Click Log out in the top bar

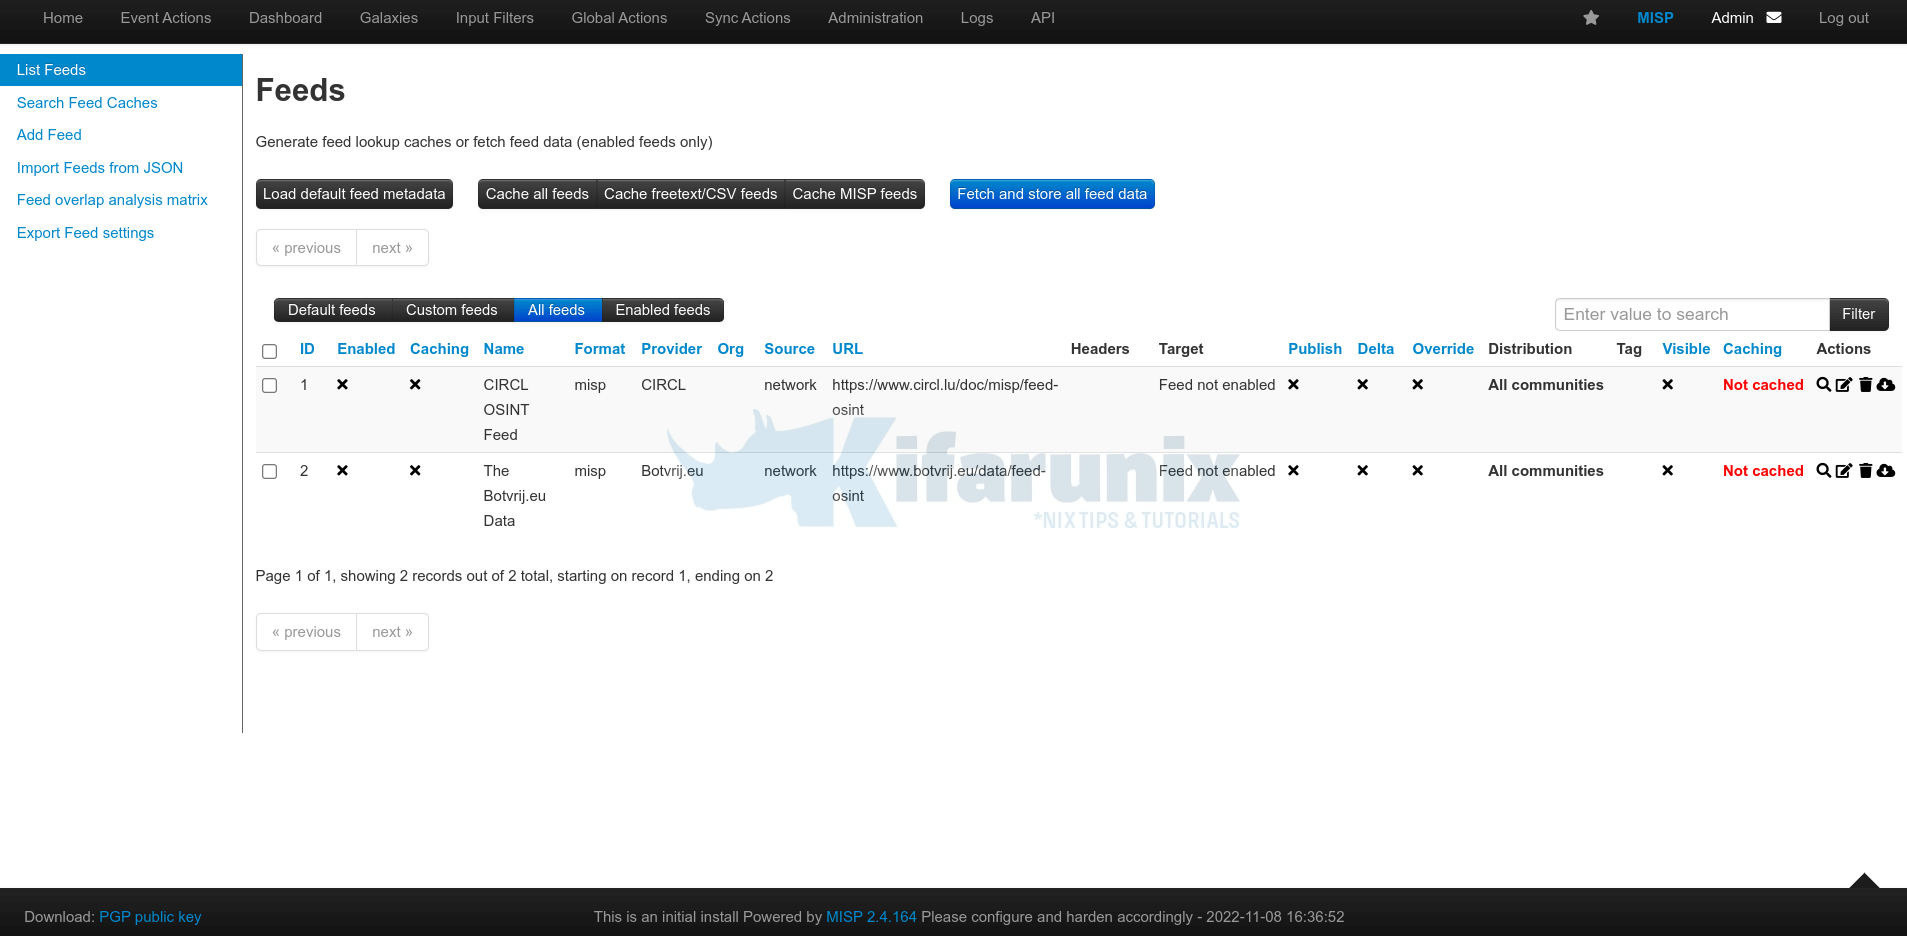coord(1843,18)
